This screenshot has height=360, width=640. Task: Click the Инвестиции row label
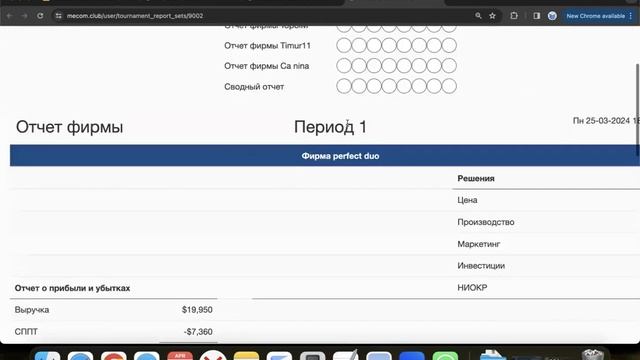tap(481, 266)
